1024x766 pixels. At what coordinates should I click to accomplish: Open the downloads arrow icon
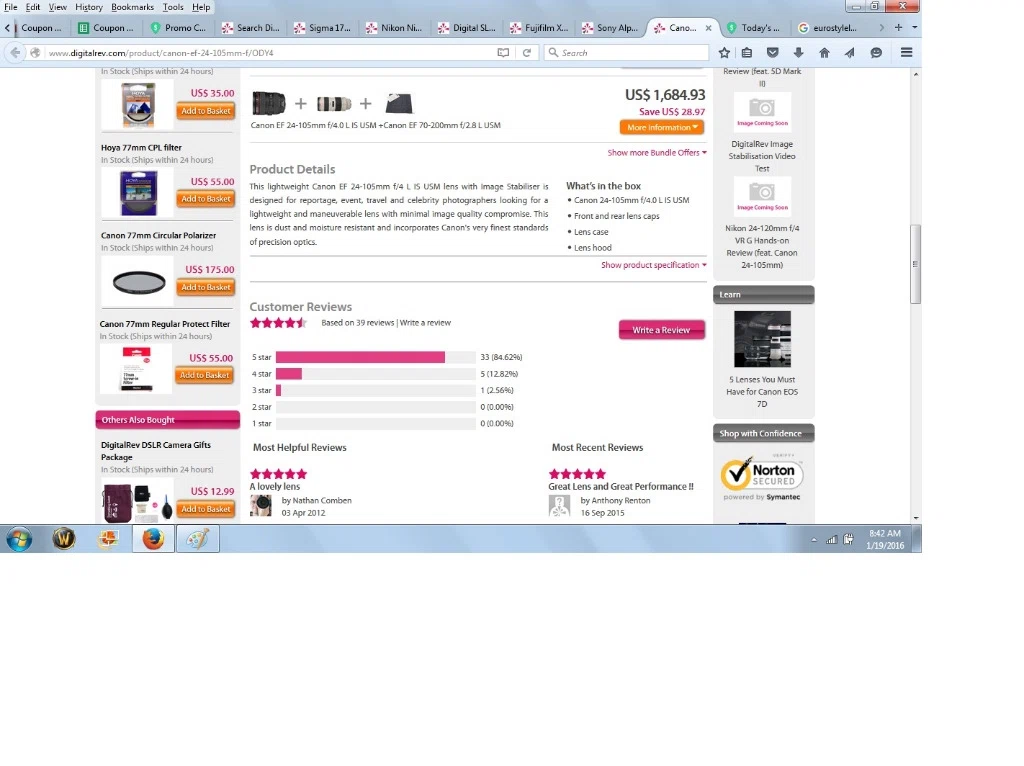point(798,53)
